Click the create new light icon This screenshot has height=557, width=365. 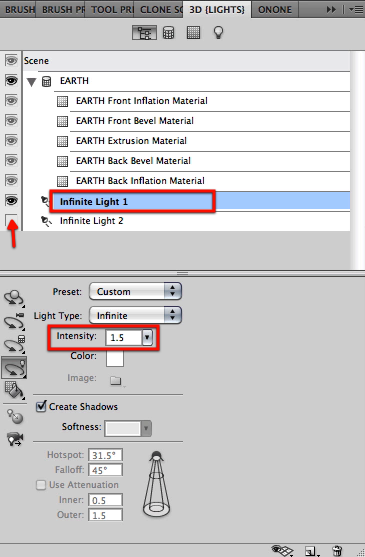click(311, 551)
